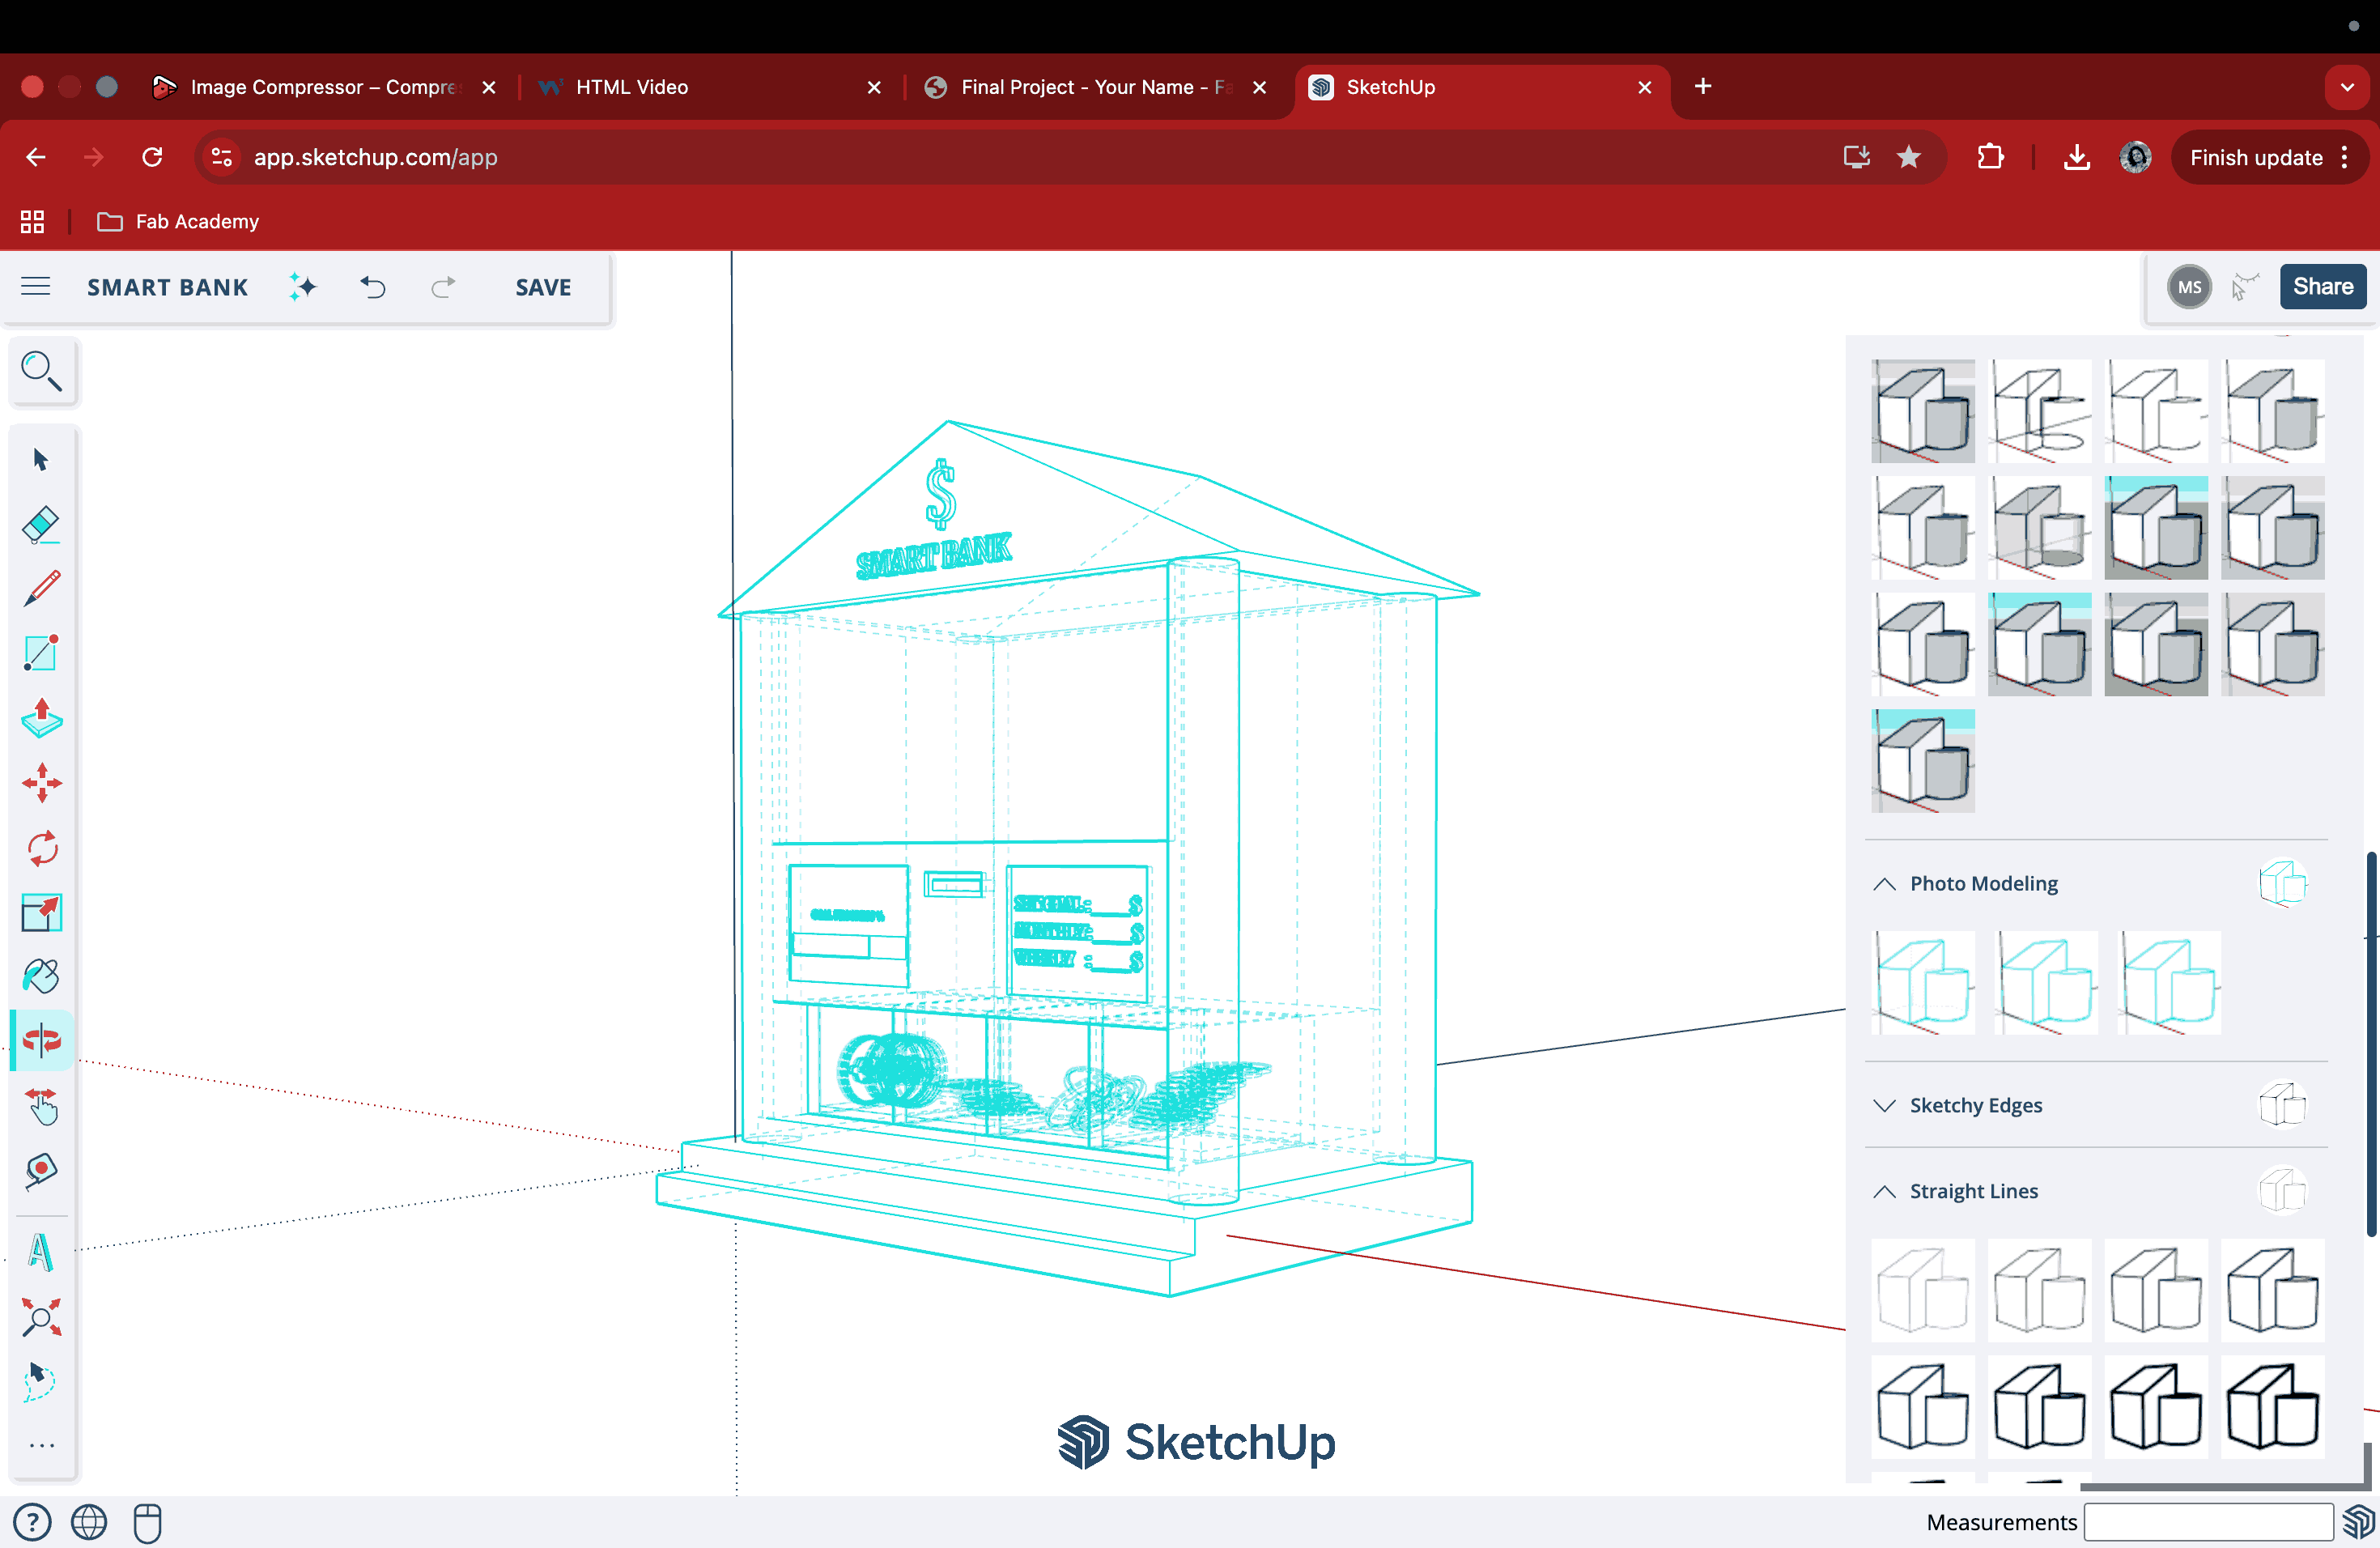Collapse the Photo Modeling section
The image size is (2380, 1548).
(1884, 884)
